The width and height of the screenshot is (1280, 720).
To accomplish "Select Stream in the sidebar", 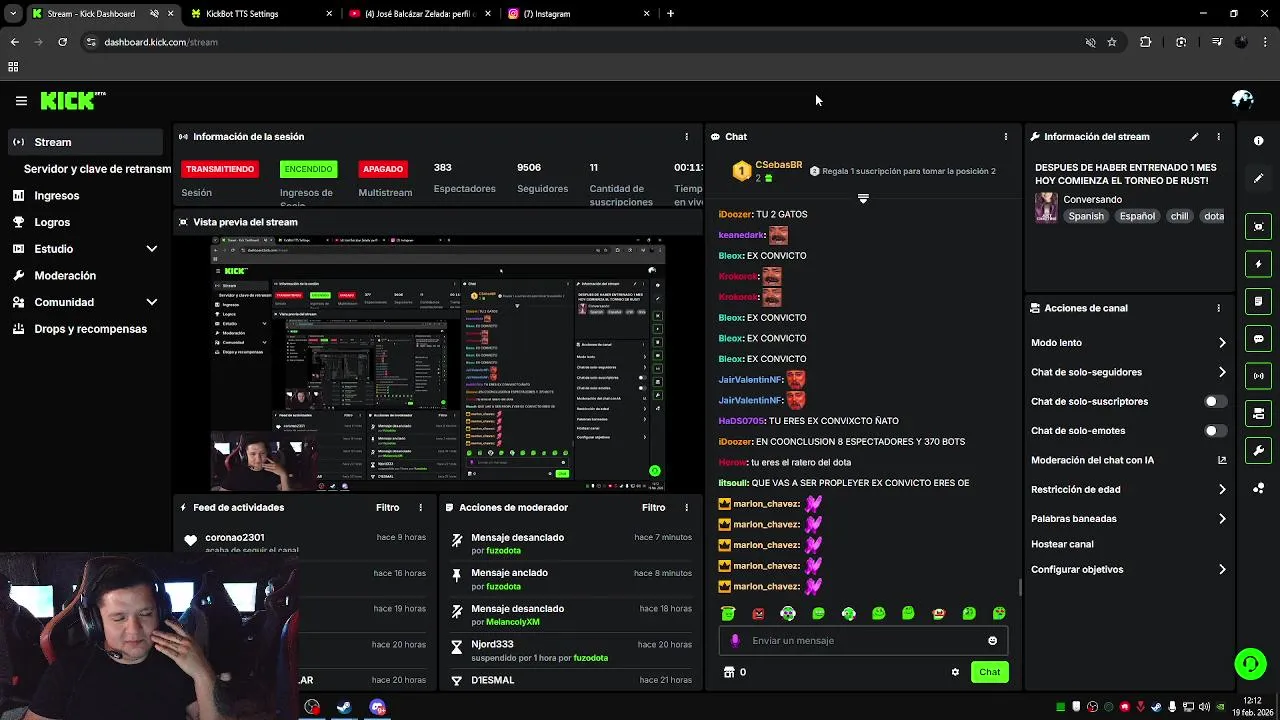I will coord(85,142).
